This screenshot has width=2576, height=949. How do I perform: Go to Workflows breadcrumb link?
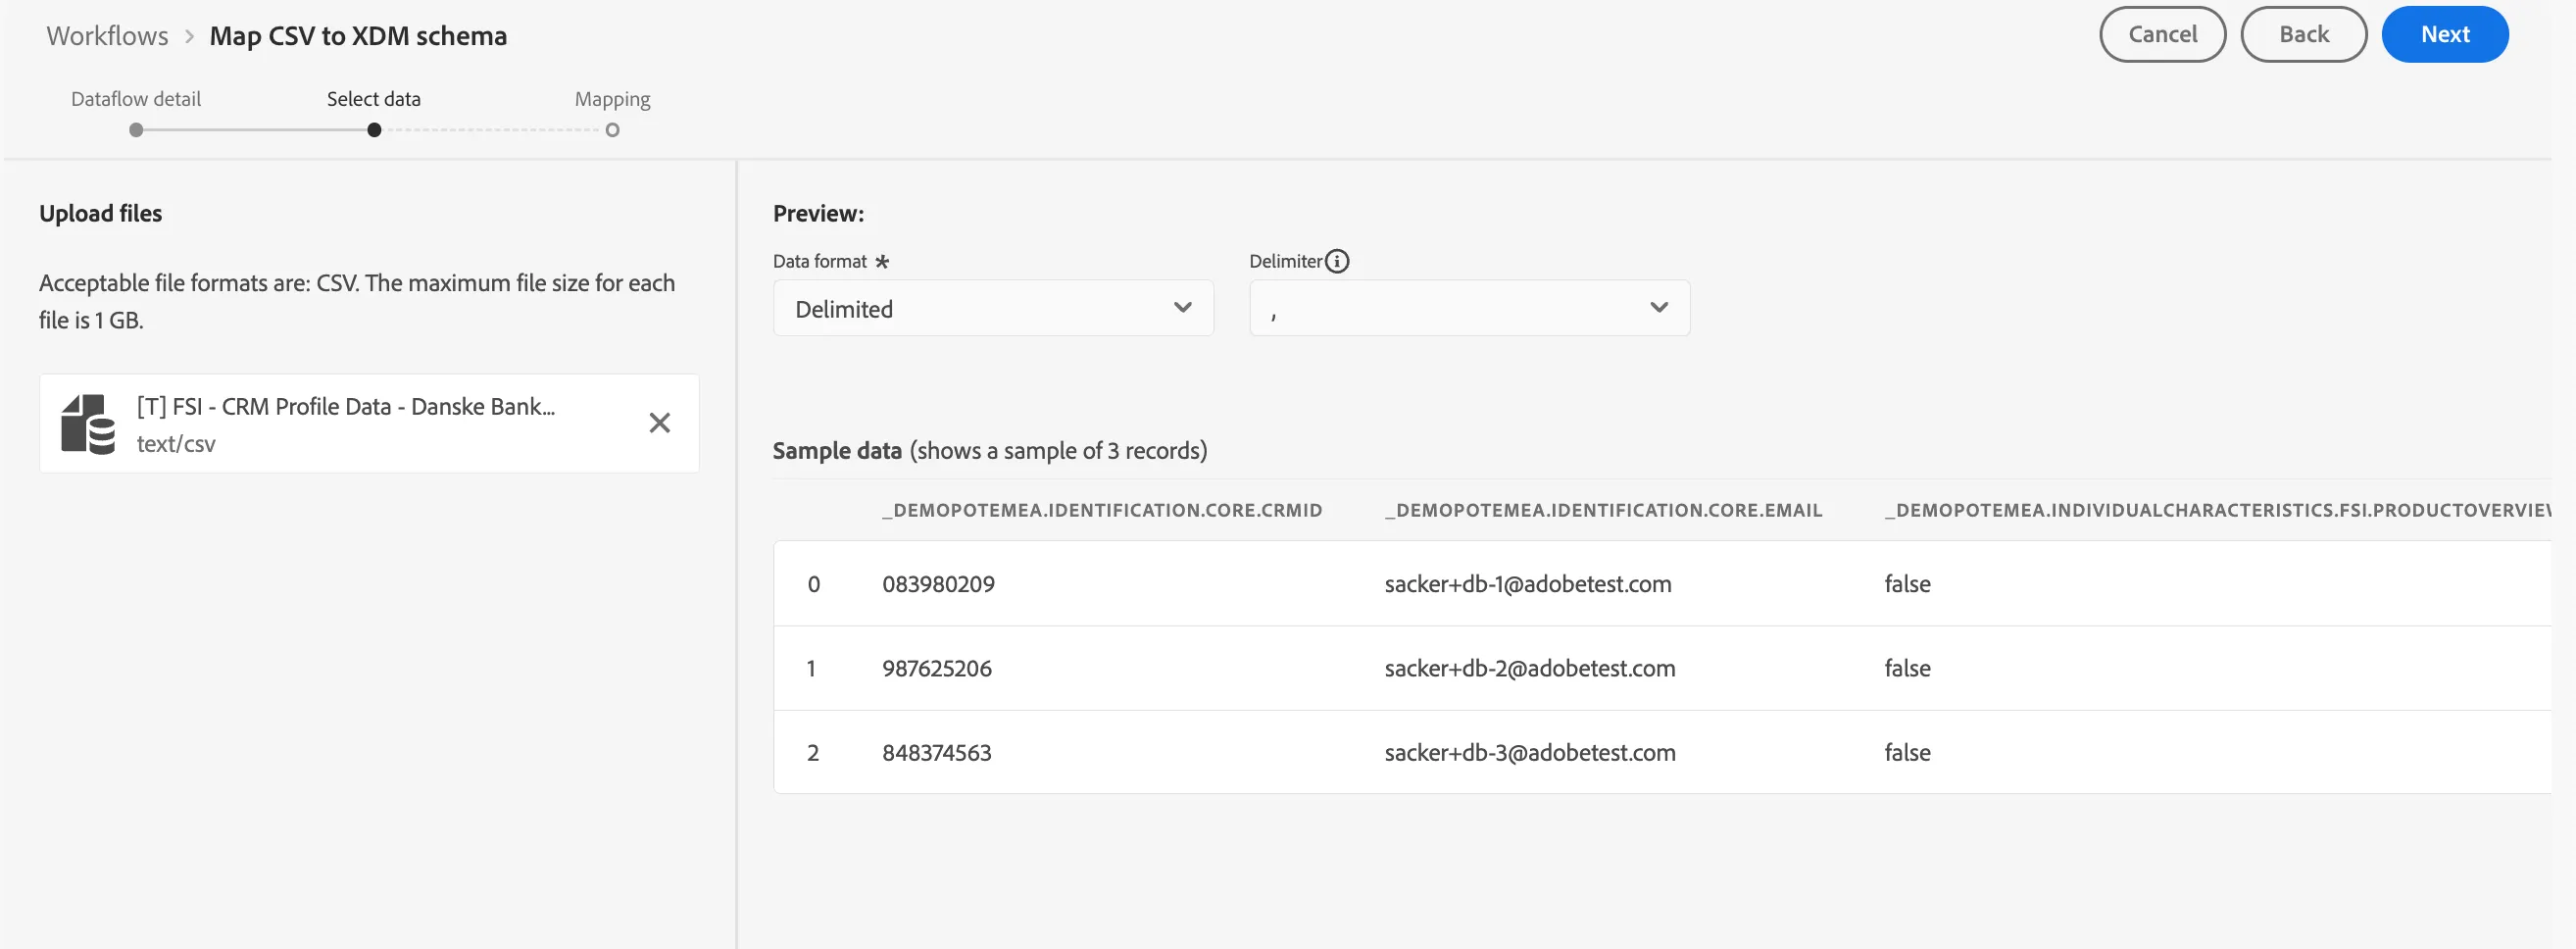tap(107, 36)
